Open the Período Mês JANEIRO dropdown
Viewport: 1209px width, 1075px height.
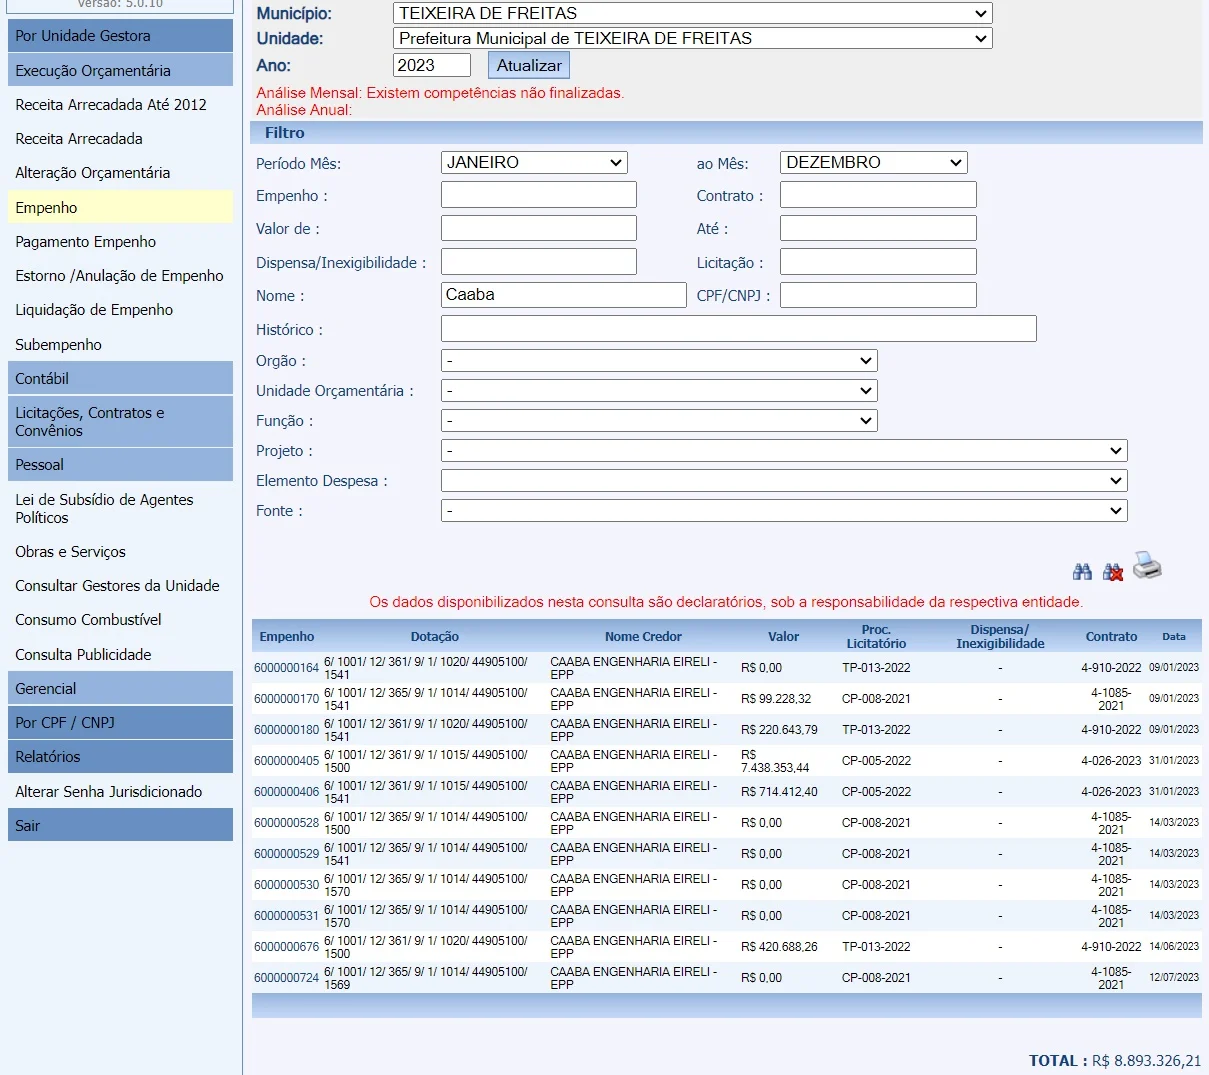(534, 163)
